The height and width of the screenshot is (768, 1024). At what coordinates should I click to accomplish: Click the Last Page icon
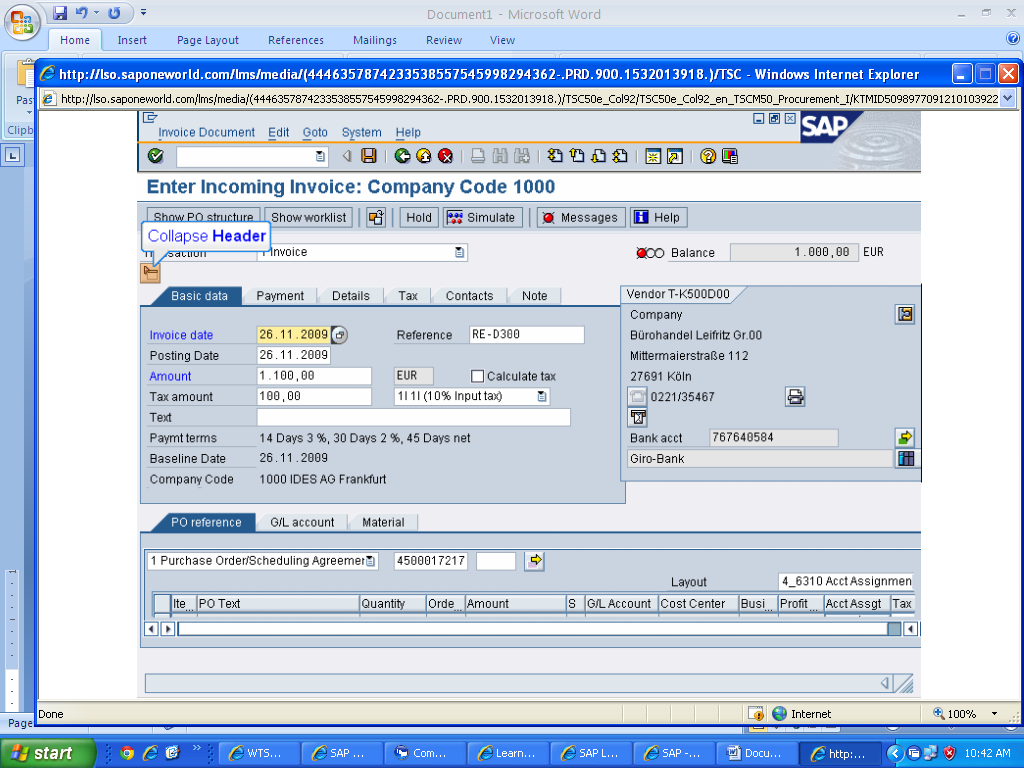(620, 156)
